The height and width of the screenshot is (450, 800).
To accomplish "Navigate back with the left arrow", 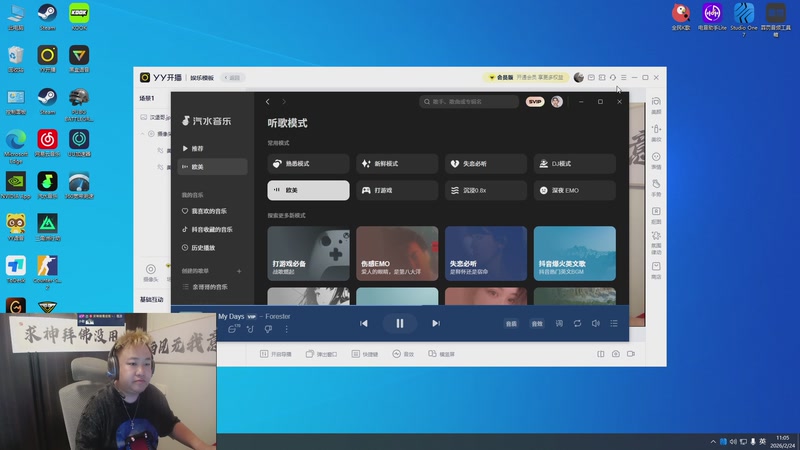I will [267, 102].
